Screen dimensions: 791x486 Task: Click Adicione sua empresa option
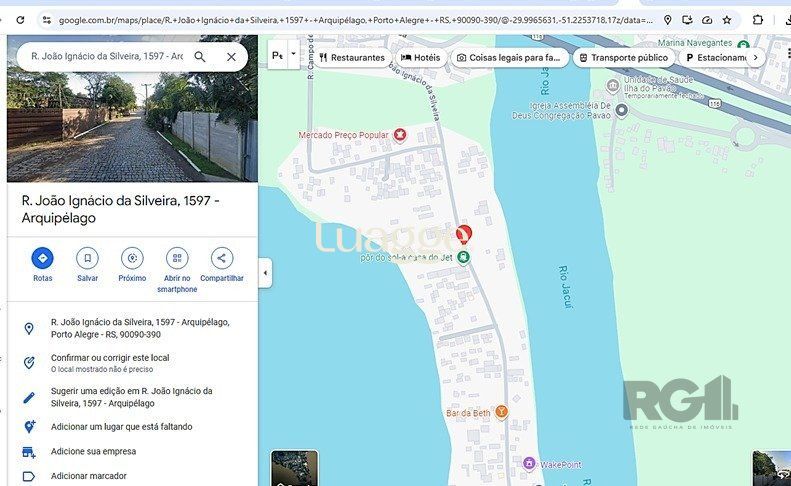[93, 451]
